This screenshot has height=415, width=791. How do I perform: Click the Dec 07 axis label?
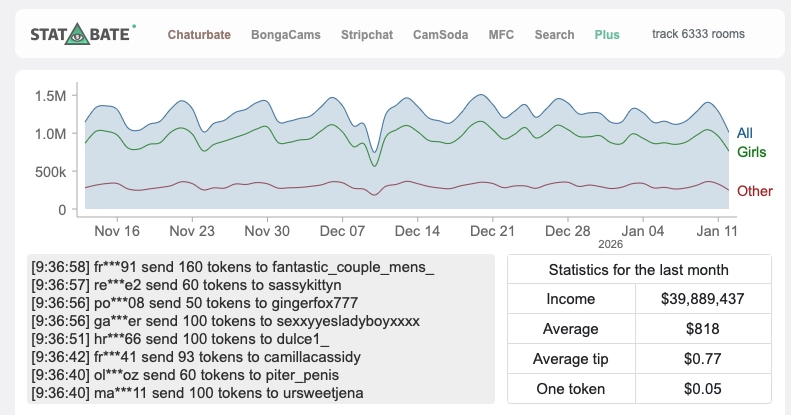tap(342, 231)
